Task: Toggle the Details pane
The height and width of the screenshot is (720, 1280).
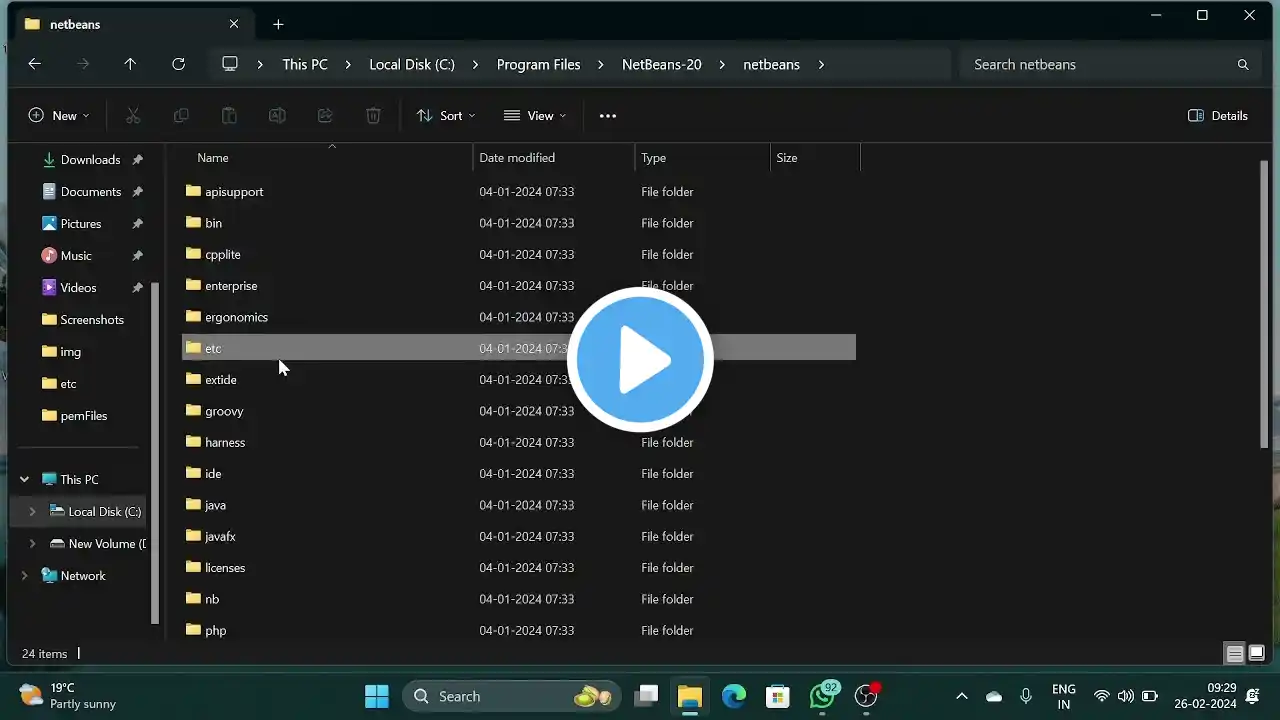Action: coord(1218,116)
